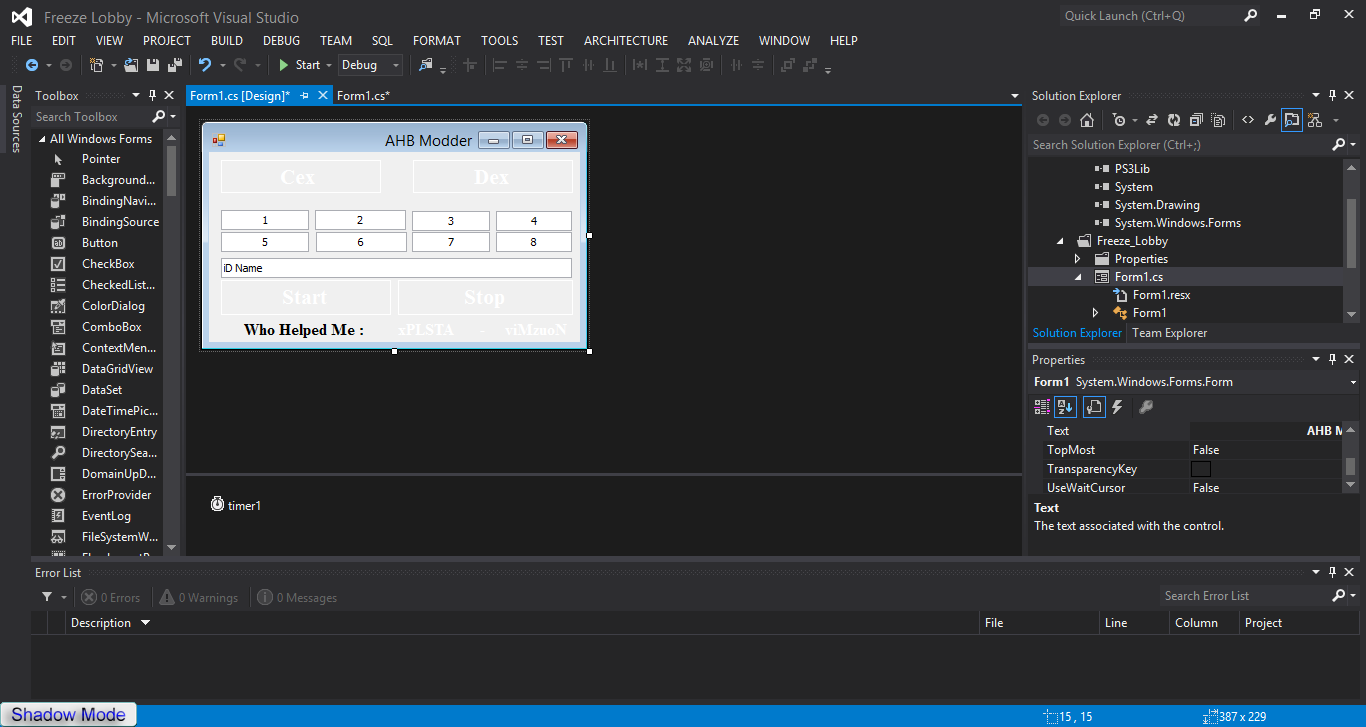The image size is (1366, 727).
Task: Click the Navigate Backward toolbar arrow
Action: tap(32, 65)
